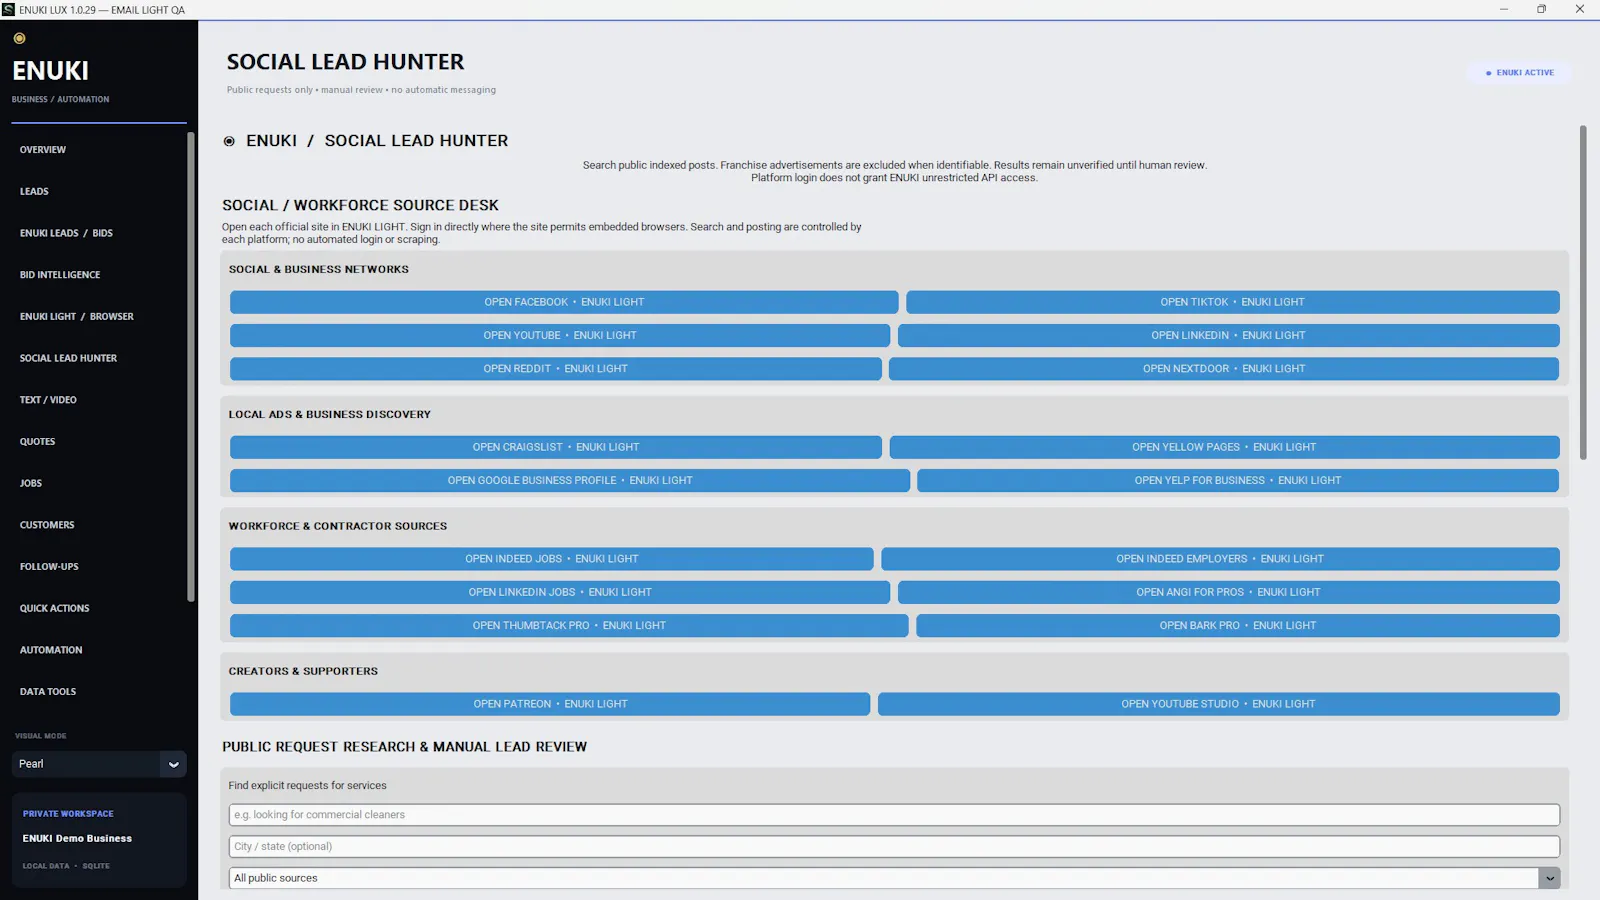
Task: Open Nextdoor in ENUKI Light
Action: 1224,369
